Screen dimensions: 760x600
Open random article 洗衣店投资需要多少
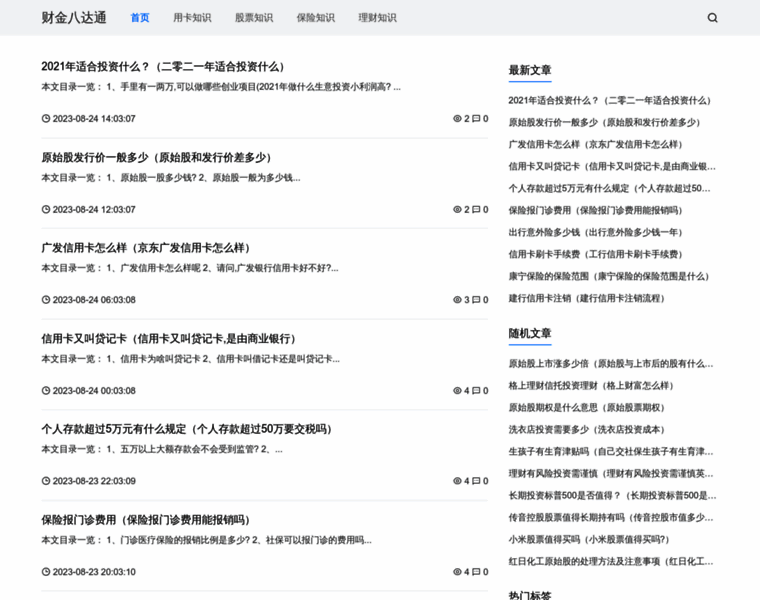pos(586,429)
